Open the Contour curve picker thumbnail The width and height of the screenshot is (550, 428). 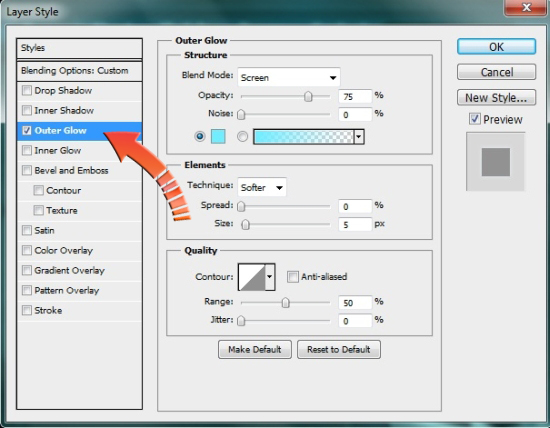click(x=251, y=277)
